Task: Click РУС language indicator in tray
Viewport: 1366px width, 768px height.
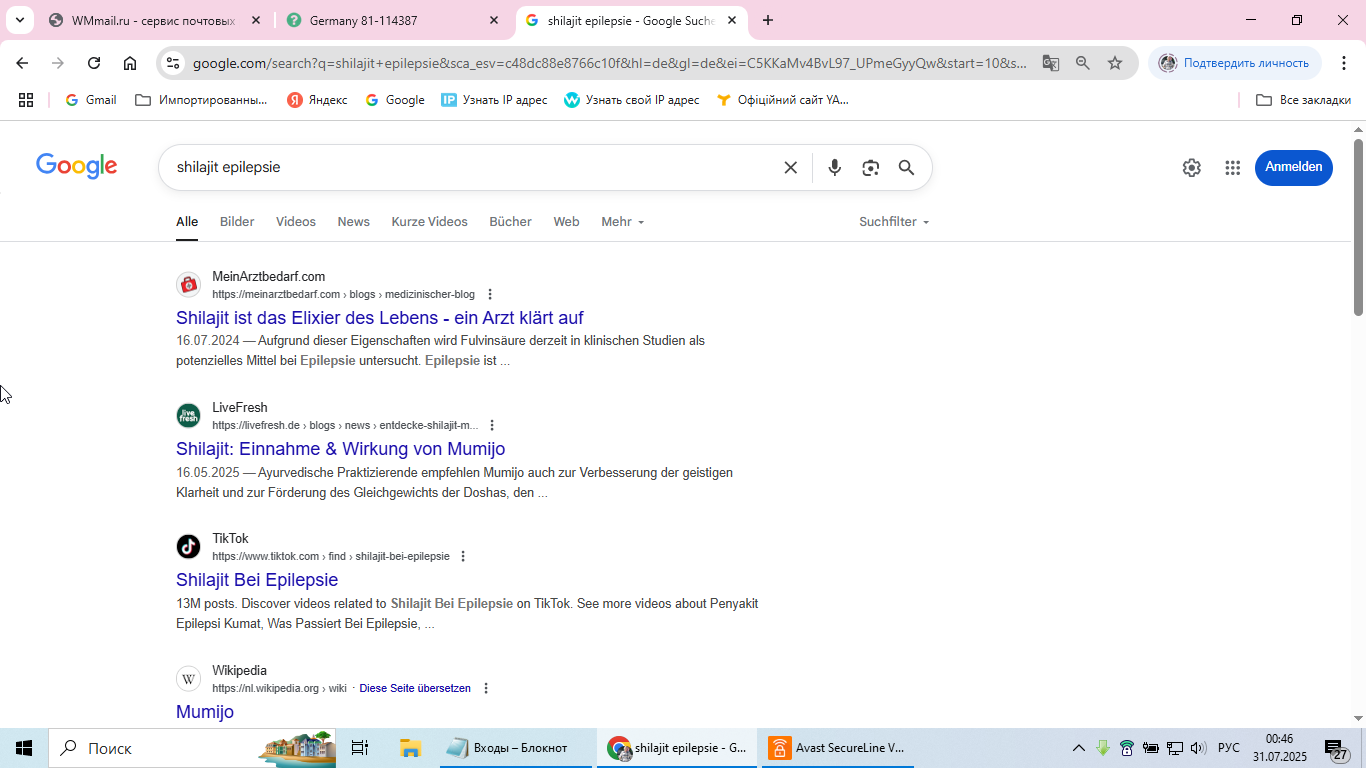Action: (1229, 748)
